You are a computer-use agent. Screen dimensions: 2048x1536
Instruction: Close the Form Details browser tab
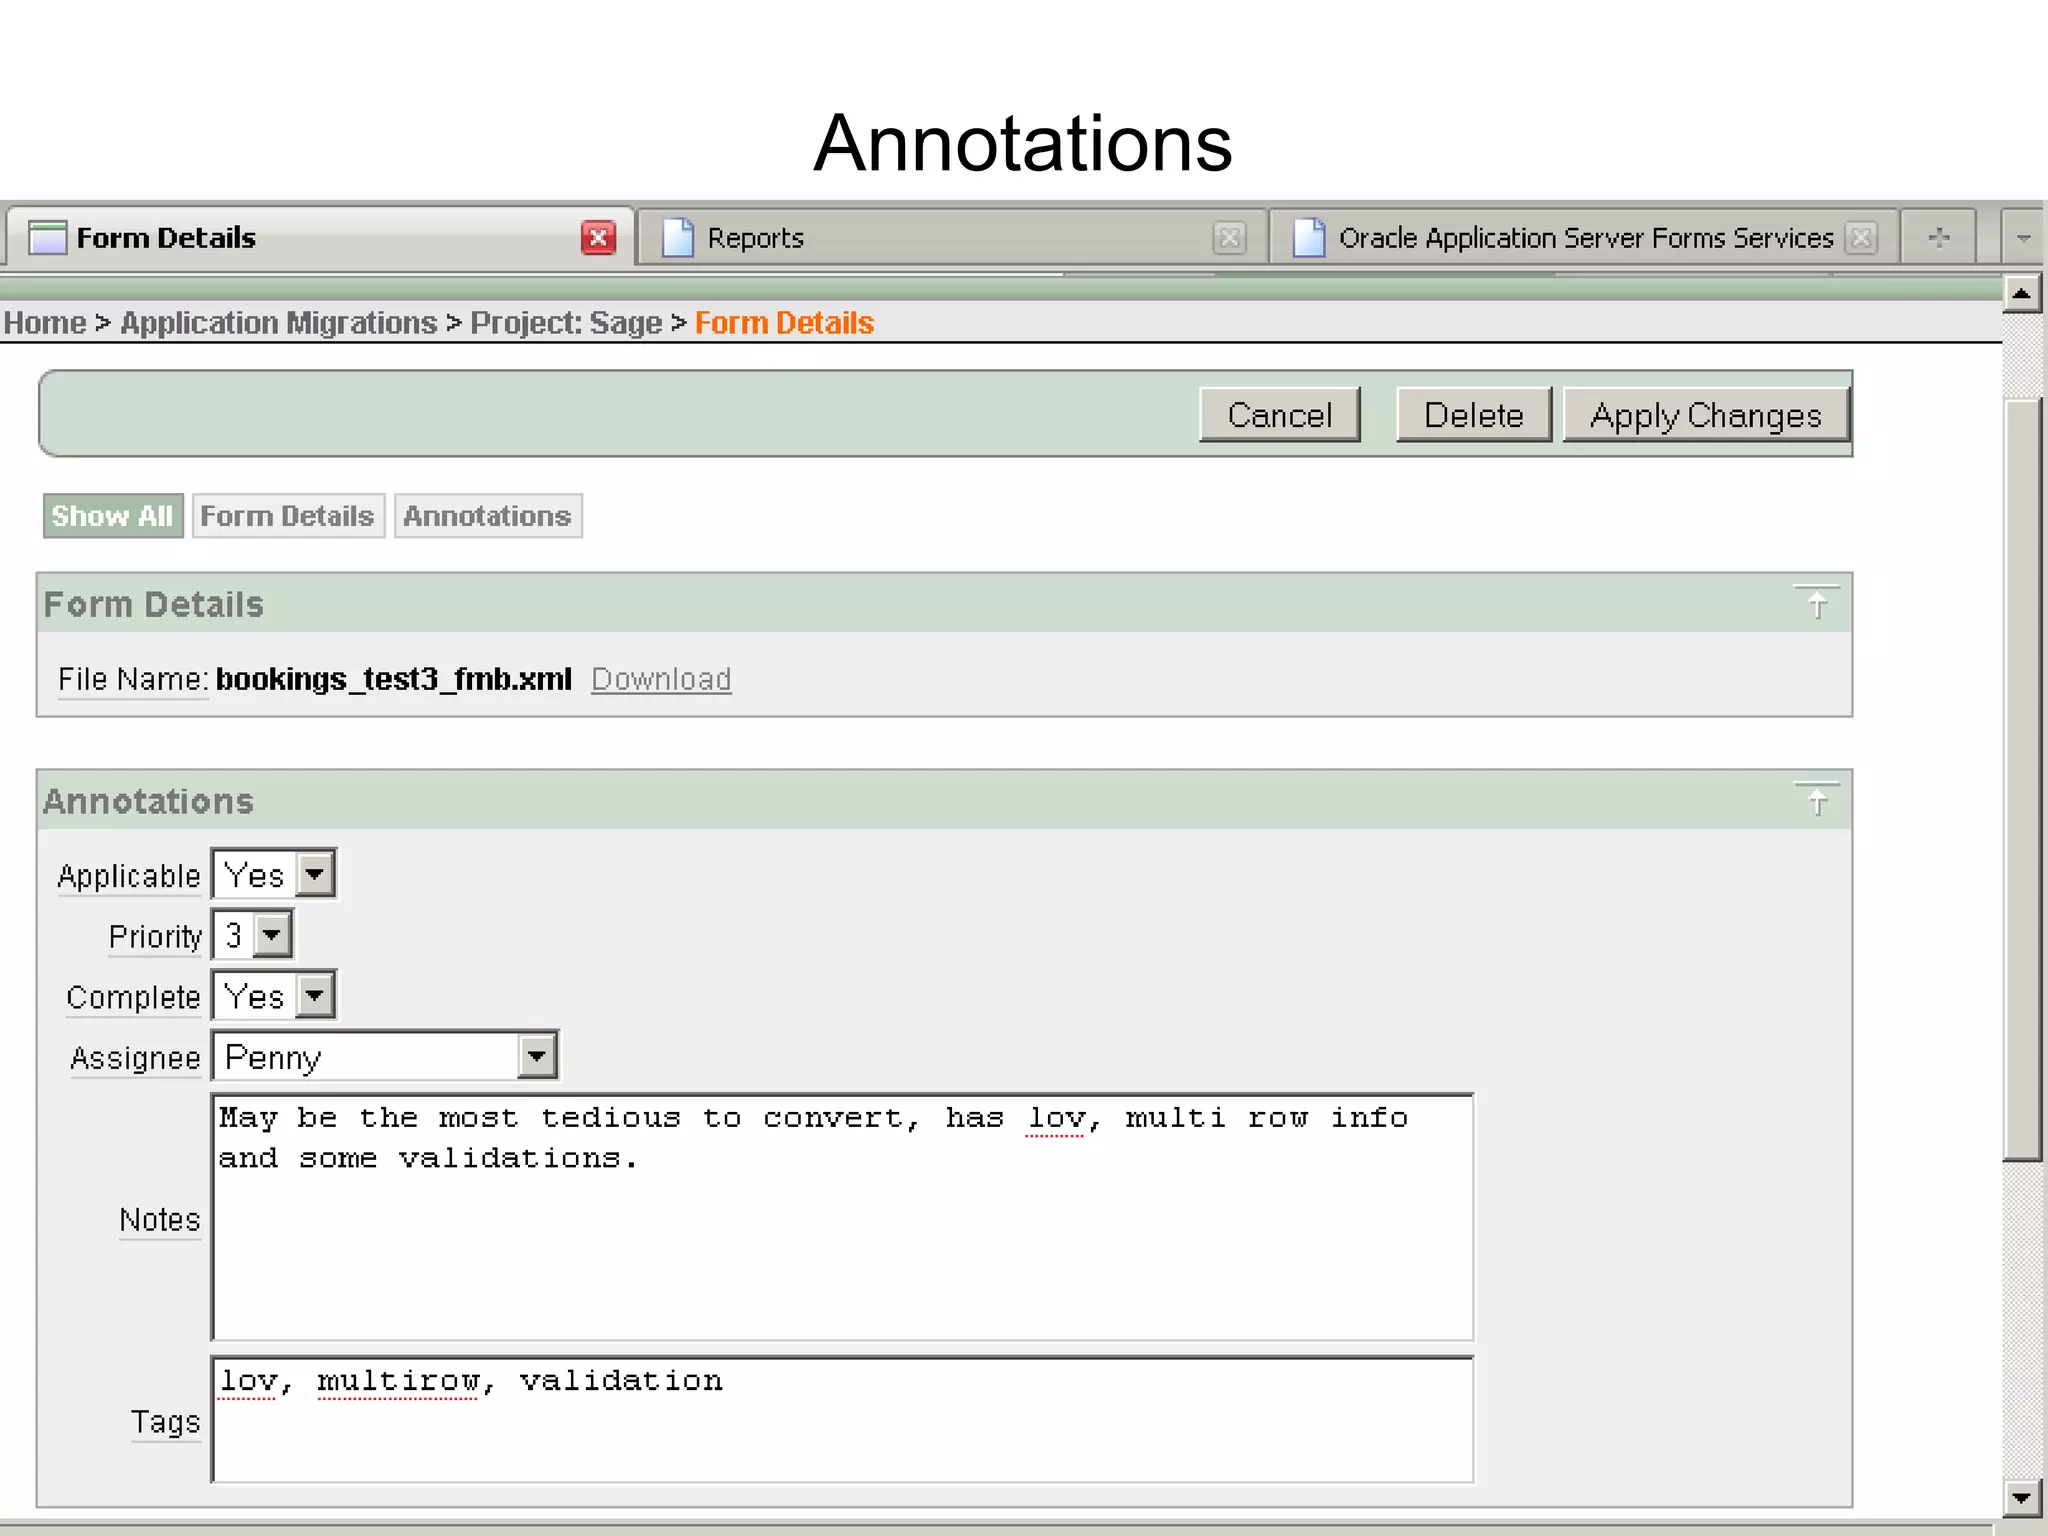click(598, 238)
